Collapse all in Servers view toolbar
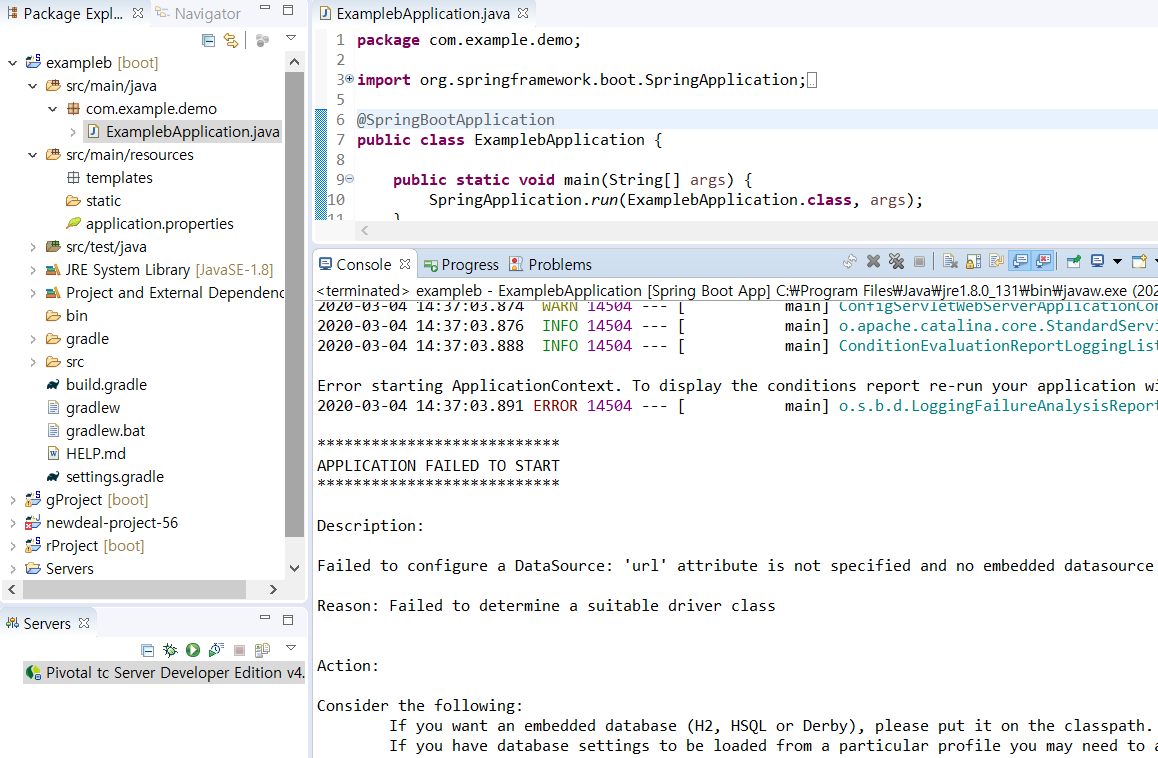Screen dimensions: 1158x758 tap(148, 650)
